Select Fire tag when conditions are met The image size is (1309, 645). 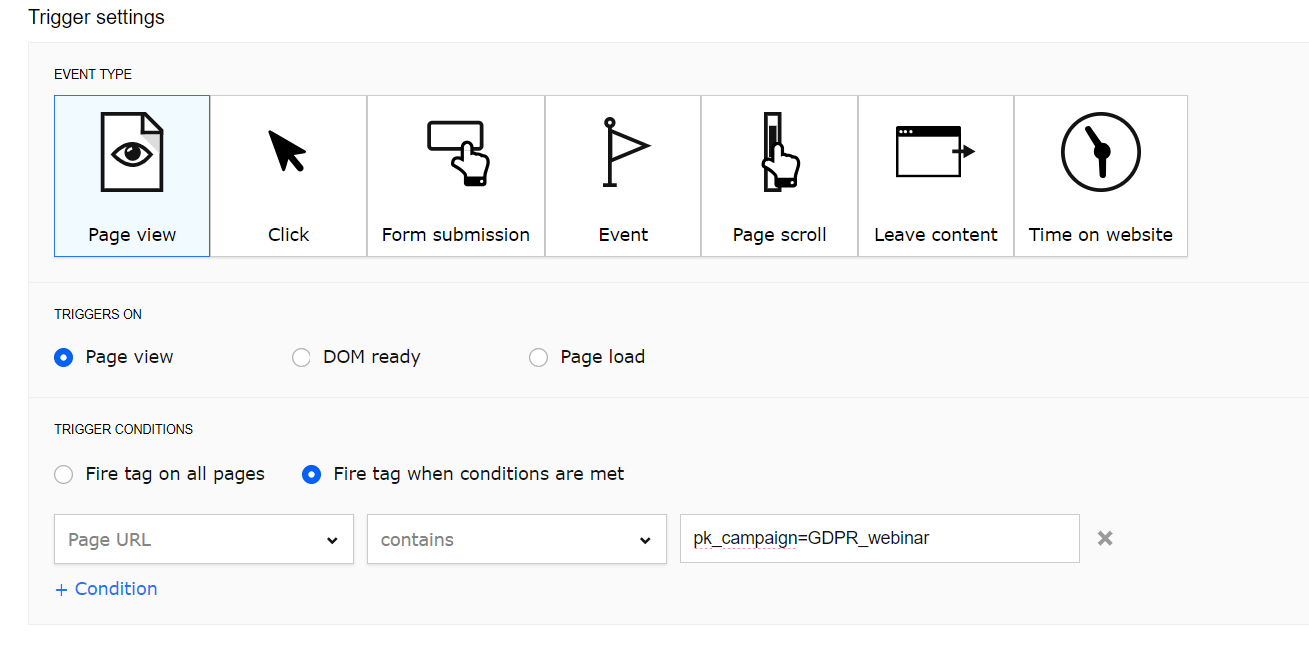tap(312, 474)
